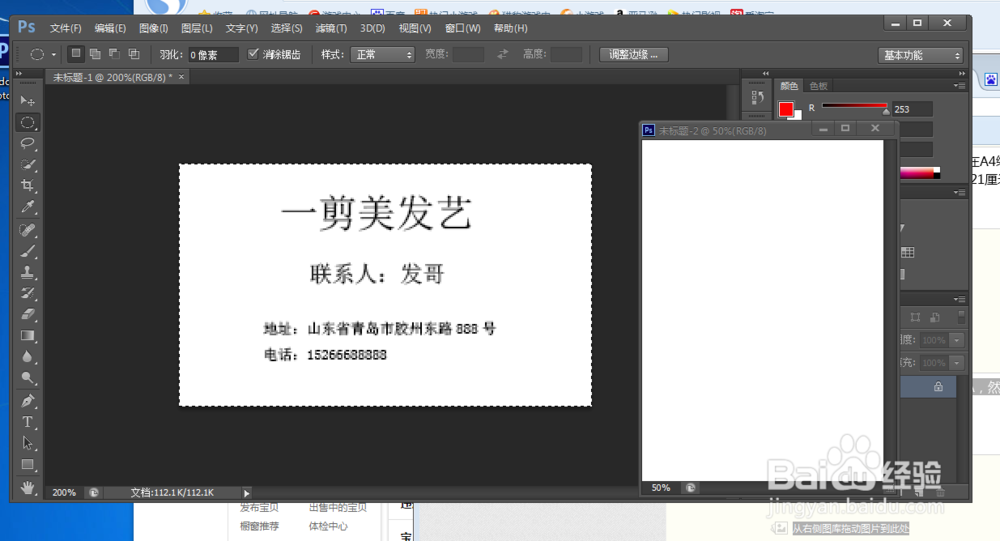Screen dimensions: 1000x541
Task: Open the 图层(L) menu
Action: [197, 28]
